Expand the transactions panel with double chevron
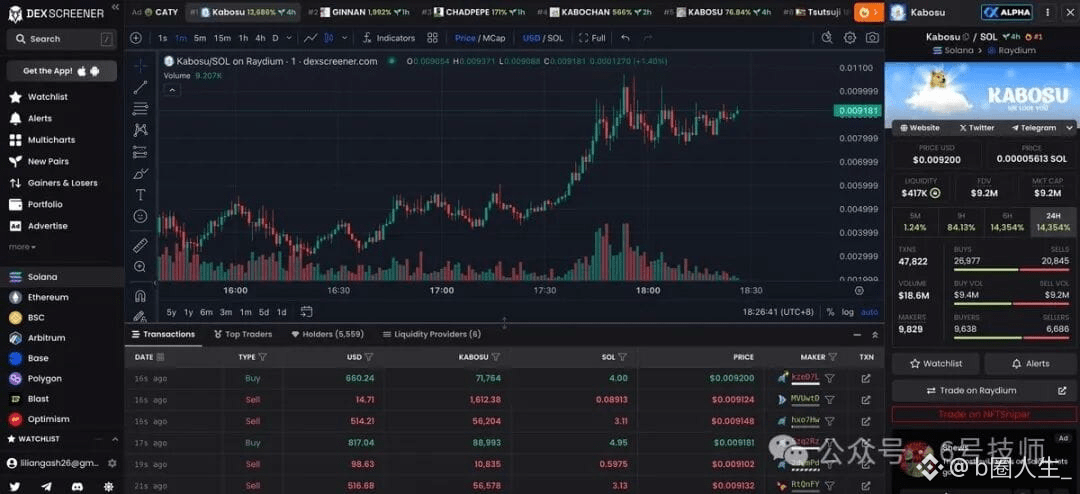Image resolution: width=1080 pixels, height=494 pixels. 875,335
